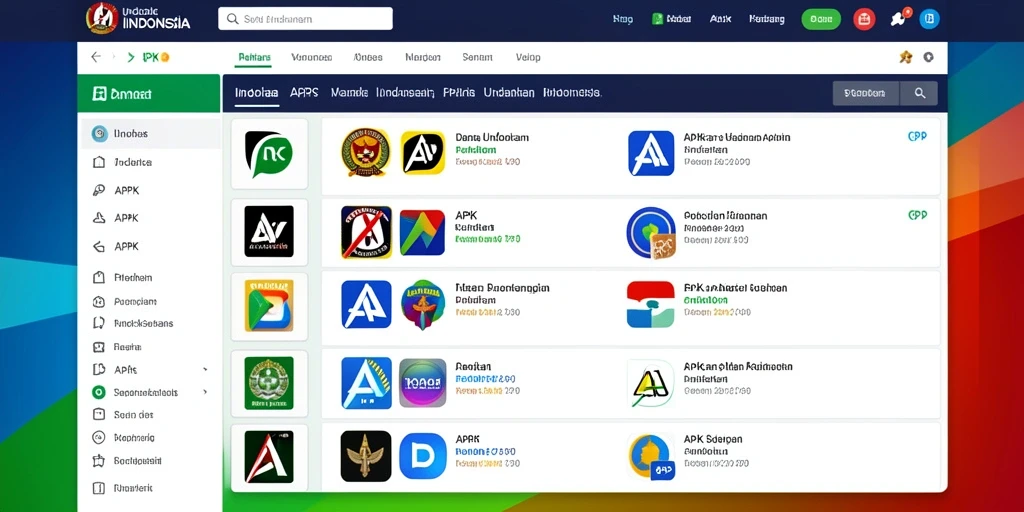
Task: Select Unobes in the sidebar
Action: (x=150, y=134)
